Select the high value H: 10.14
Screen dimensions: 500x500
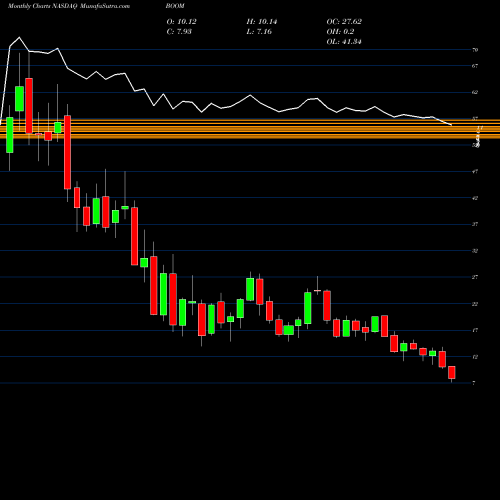[x=262, y=22]
